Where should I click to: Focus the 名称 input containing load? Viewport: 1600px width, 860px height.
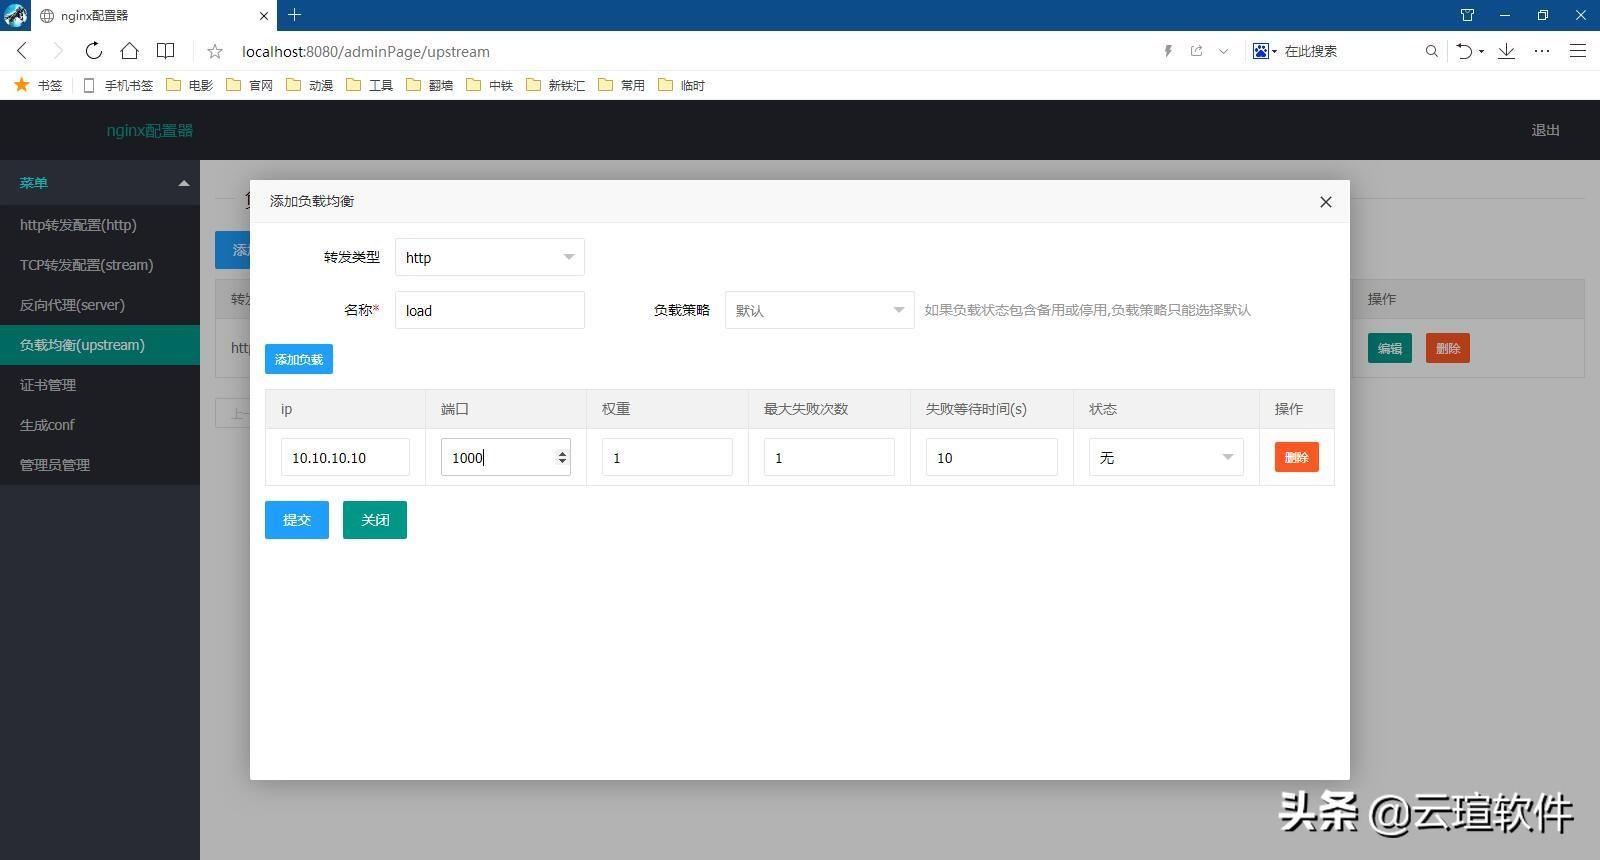coord(490,311)
